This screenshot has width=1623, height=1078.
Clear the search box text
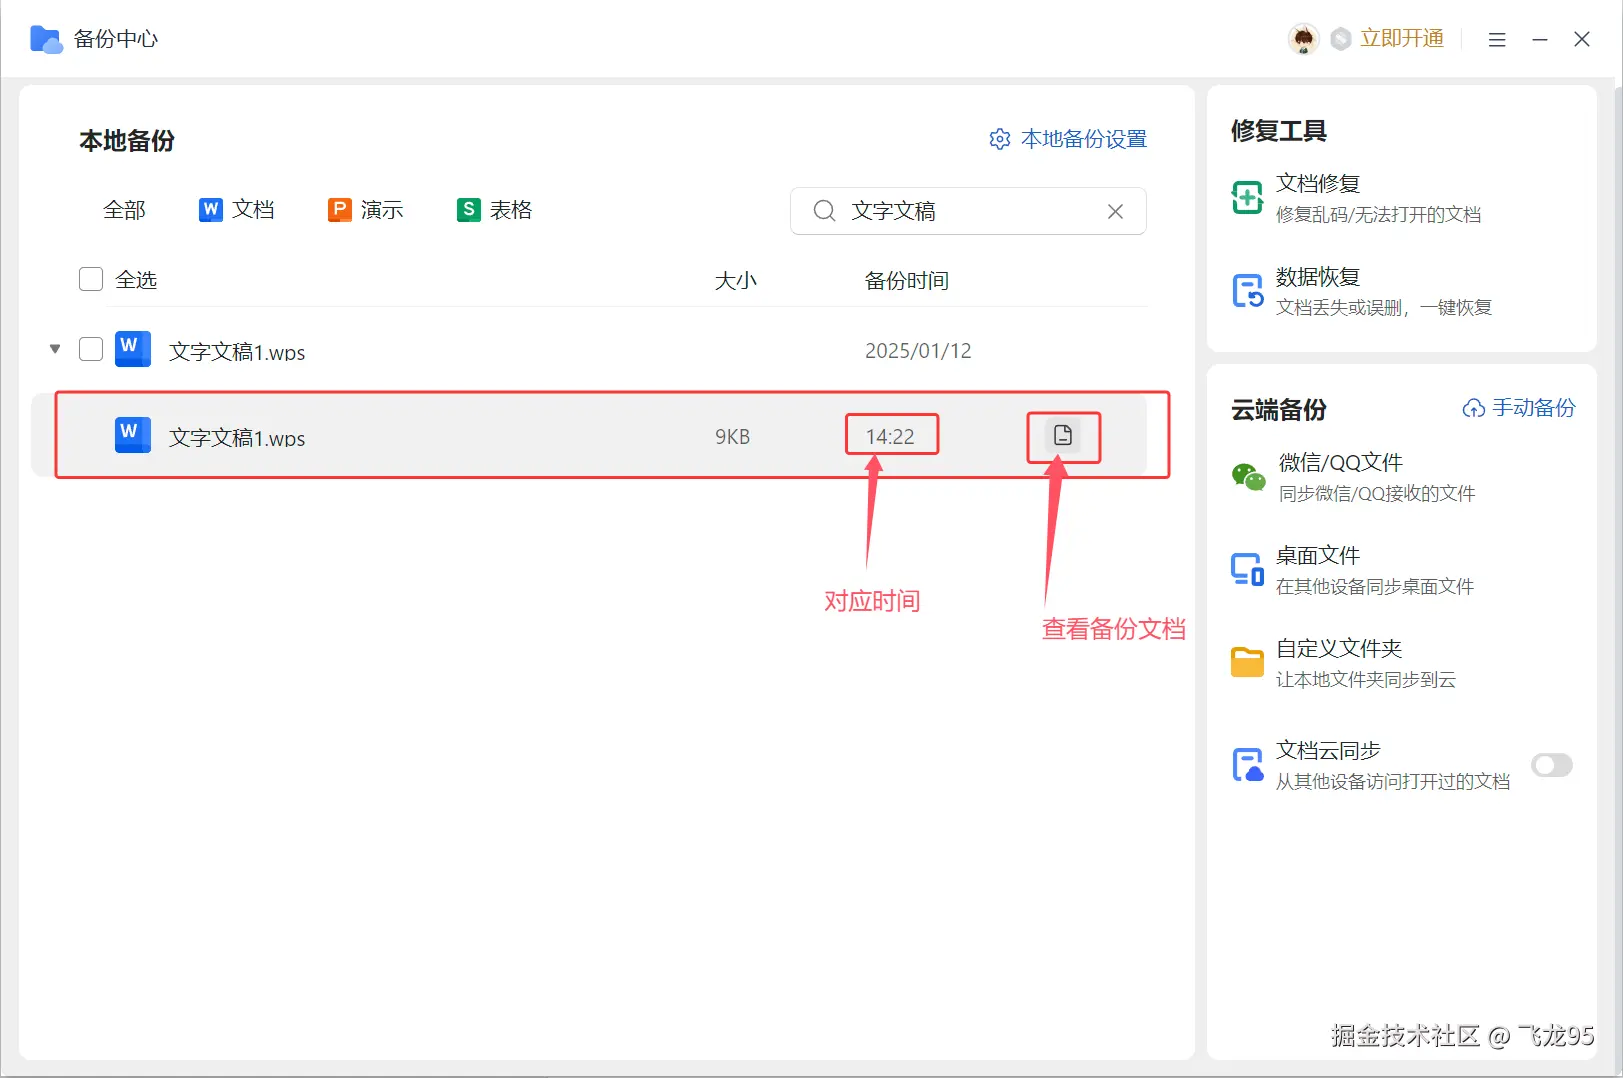1115,211
